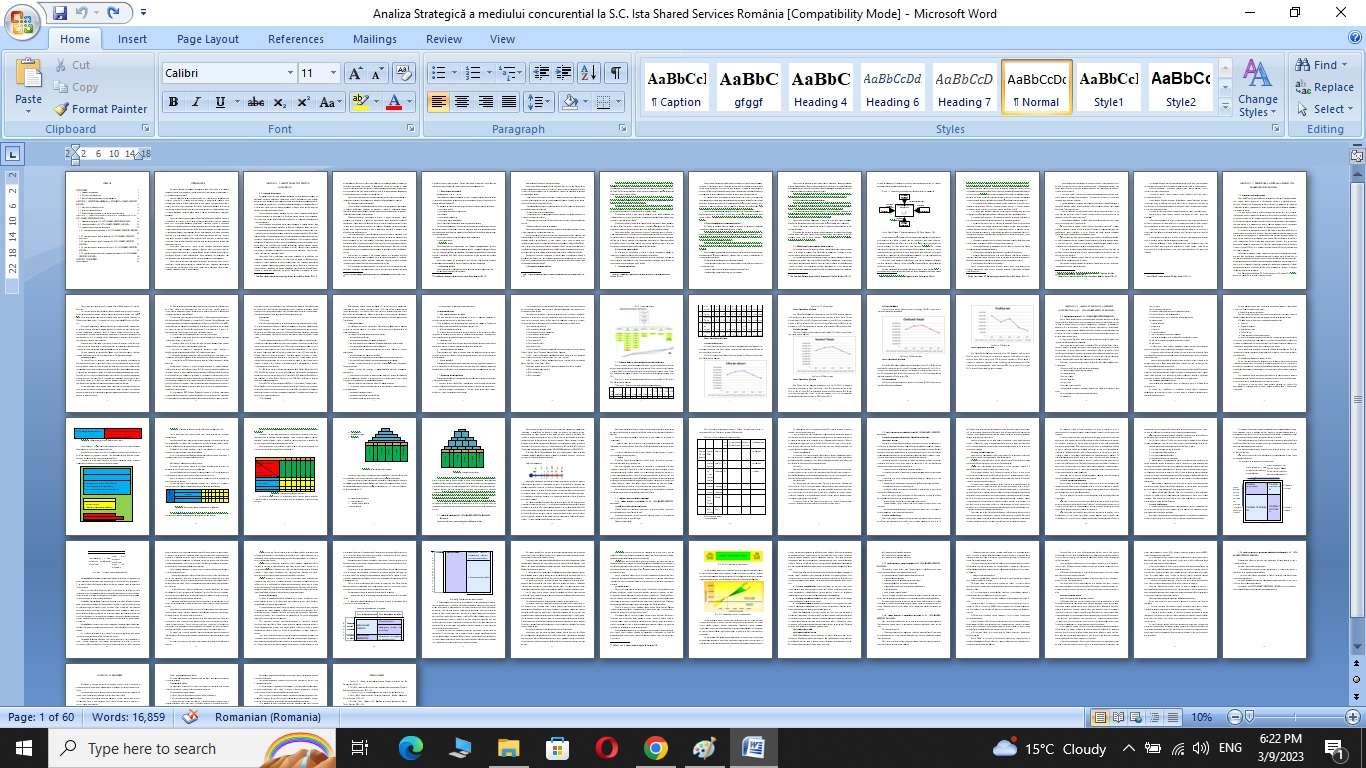Center align the paragraph text
Viewport: 1366px width, 768px height.
(x=462, y=102)
